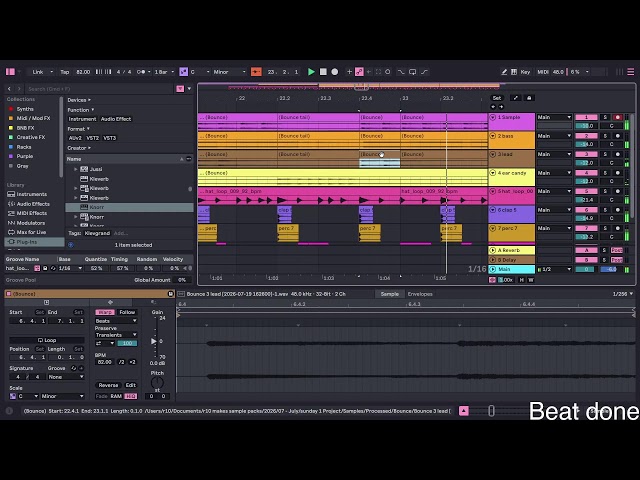Click the lock icon next to Set
This screenshot has height=480, width=640.
point(529,98)
